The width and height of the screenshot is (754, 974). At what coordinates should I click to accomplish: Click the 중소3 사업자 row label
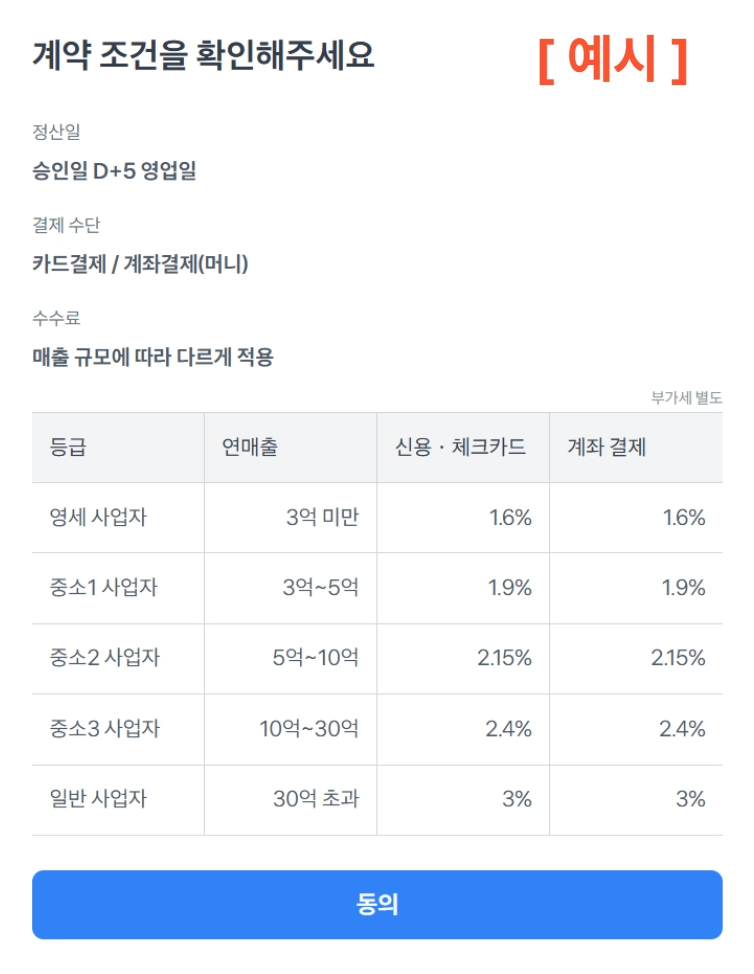pos(105,729)
